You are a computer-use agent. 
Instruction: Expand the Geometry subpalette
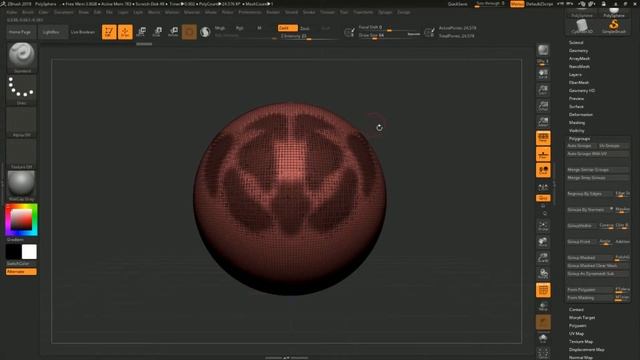point(578,51)
